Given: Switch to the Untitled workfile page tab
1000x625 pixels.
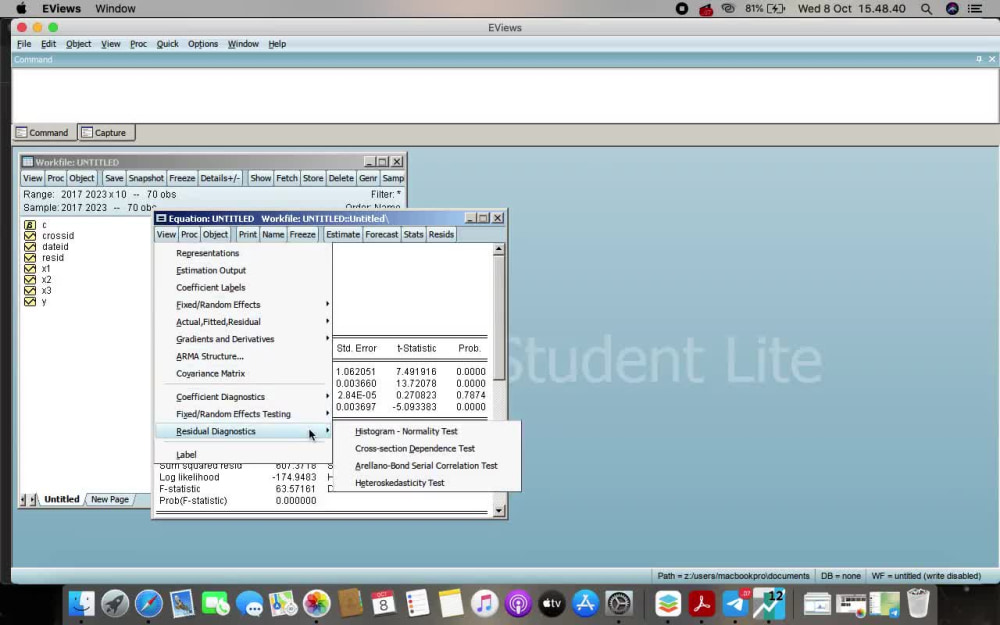Looking at the screenshot, I should (61, 499).
